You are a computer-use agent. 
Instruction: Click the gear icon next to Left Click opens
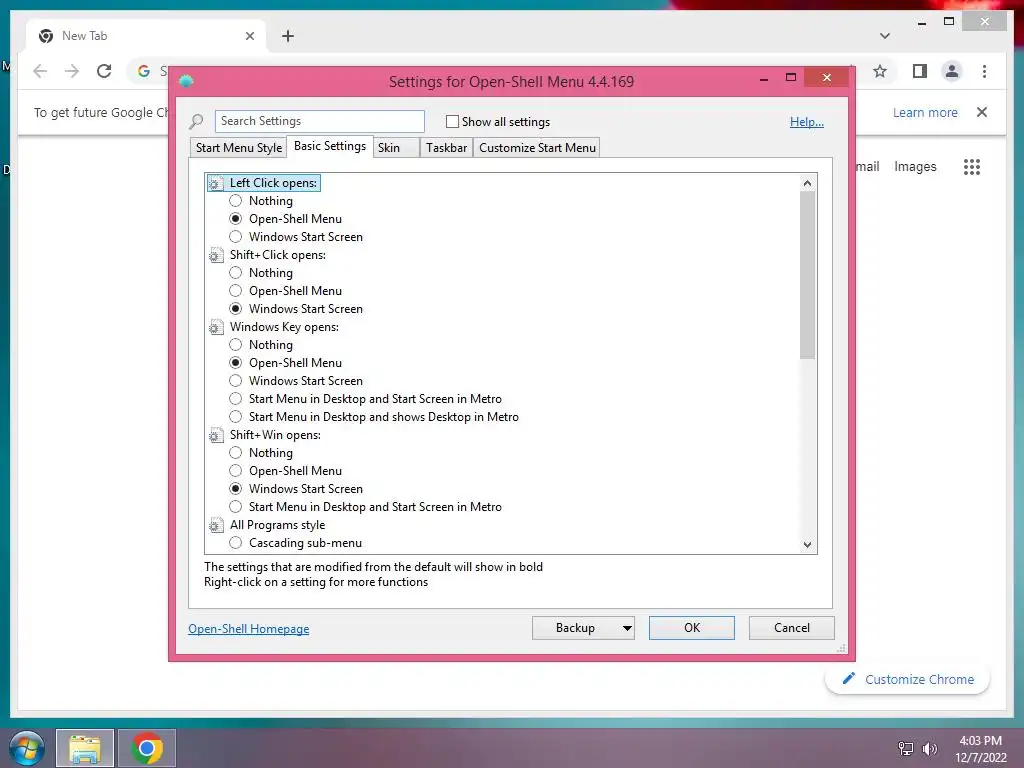216,184
